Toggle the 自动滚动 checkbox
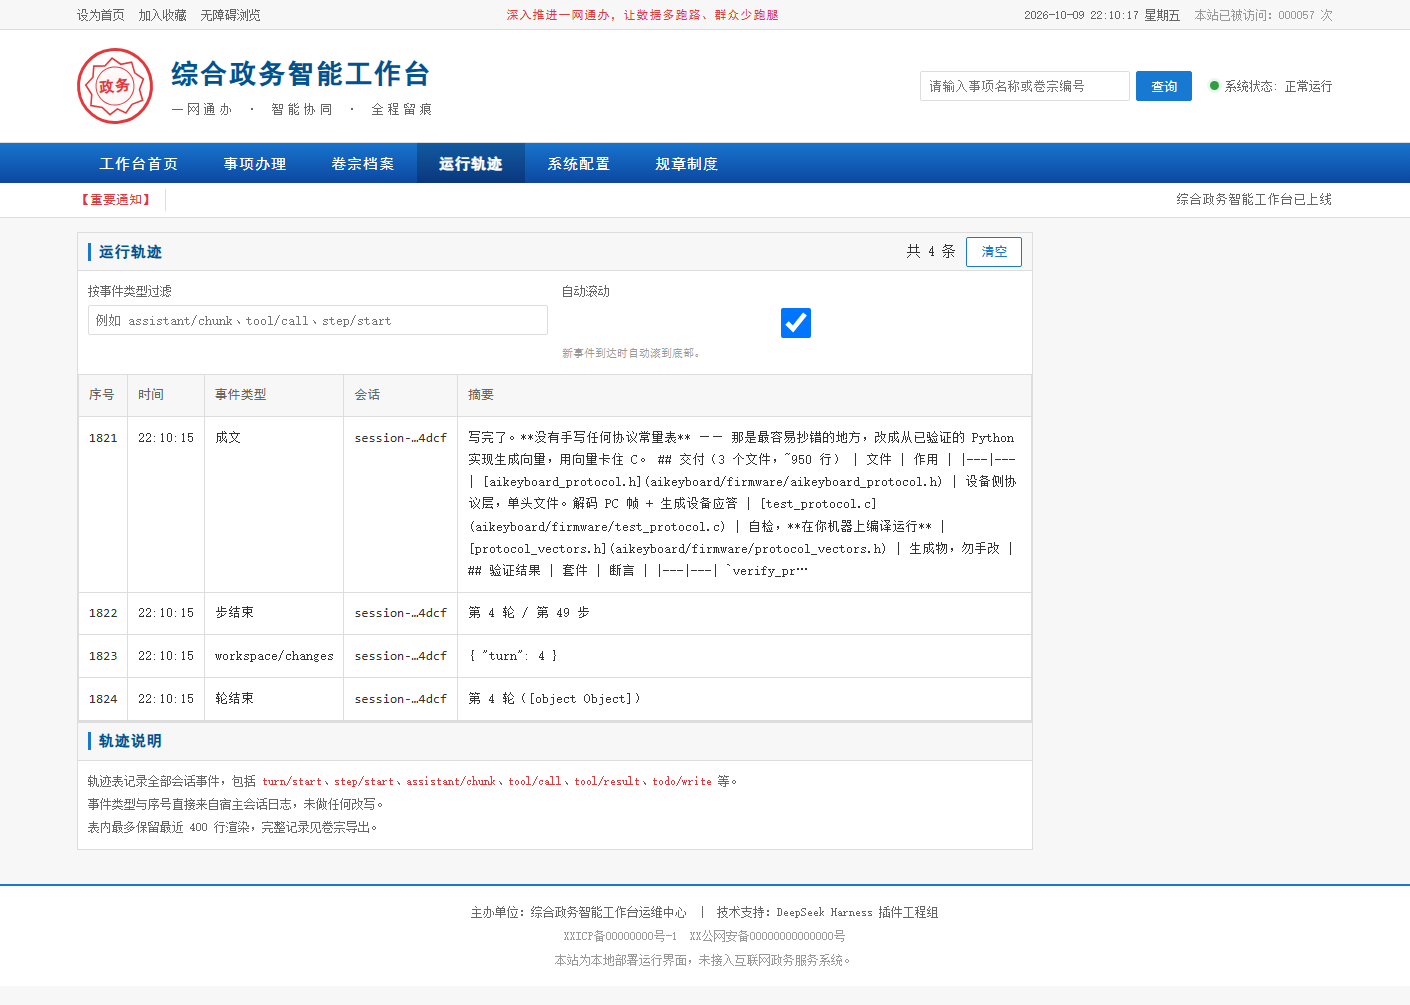Screen dimensions: 1410x1005 (x=796, y=323)
